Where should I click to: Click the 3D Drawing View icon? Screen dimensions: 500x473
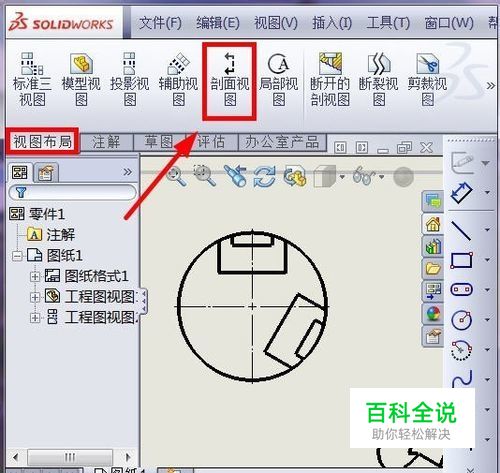[x=295, y=176]
